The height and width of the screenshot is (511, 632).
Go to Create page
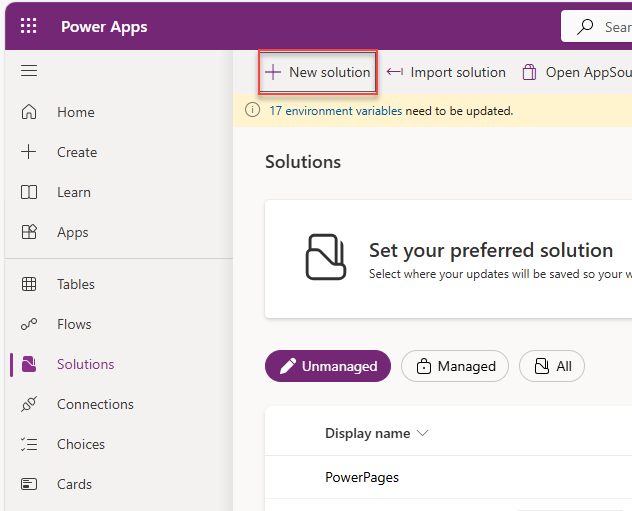(77, 152)
